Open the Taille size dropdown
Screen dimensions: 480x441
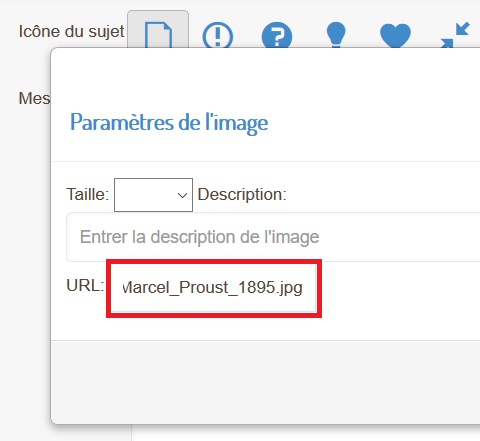tap(153, 195)
